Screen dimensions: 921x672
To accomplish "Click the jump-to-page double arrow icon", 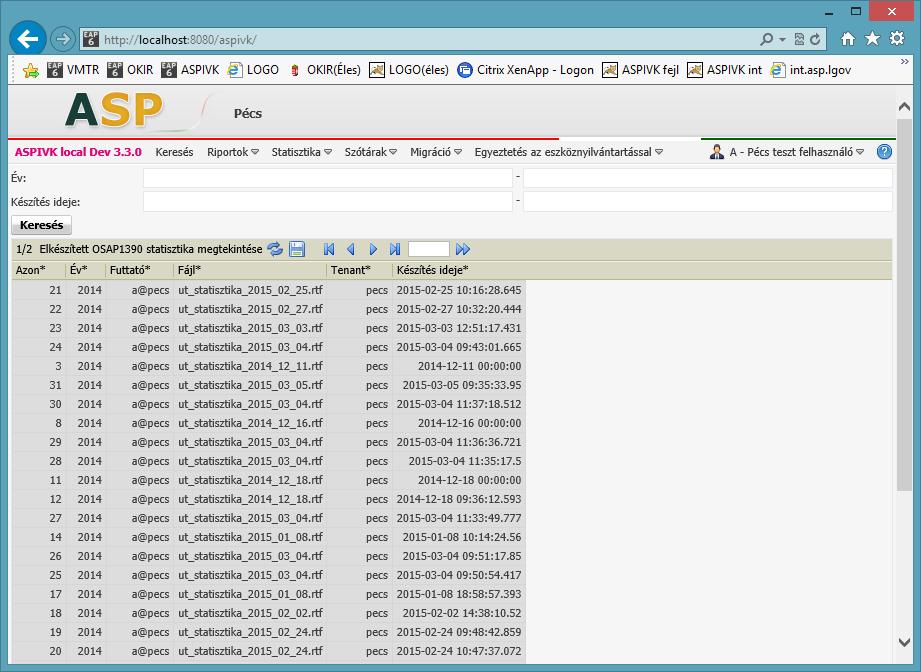I will point(463,249).
